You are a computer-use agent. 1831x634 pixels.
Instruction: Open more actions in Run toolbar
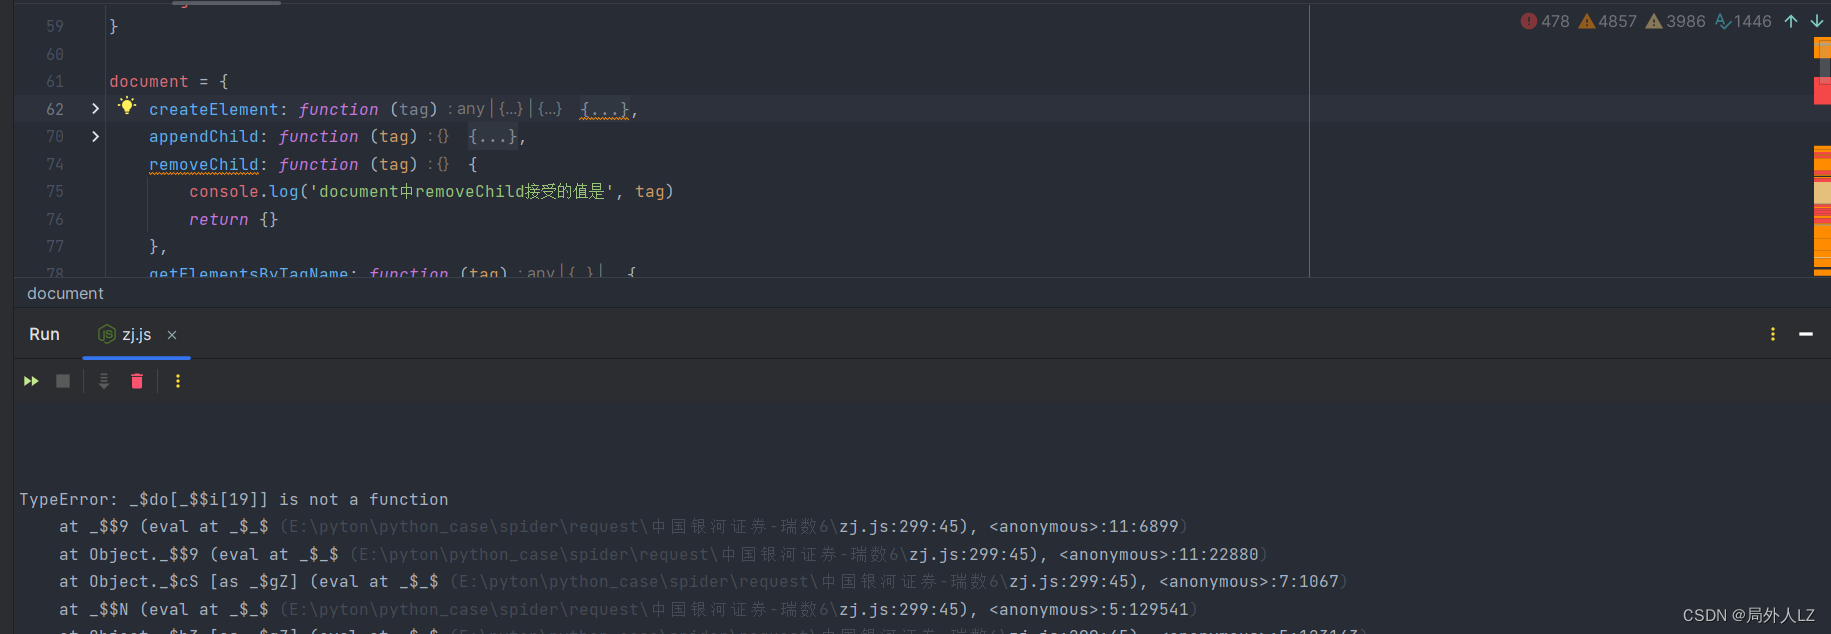pos(178,381)
